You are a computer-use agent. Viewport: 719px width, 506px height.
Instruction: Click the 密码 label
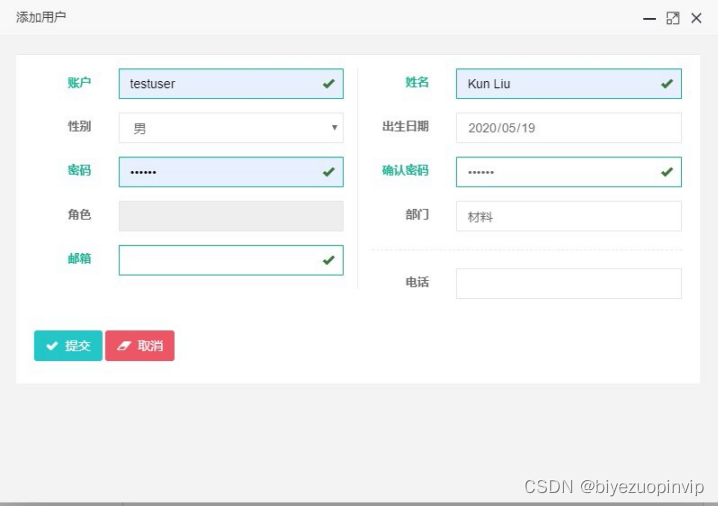[x=79, y=171]
